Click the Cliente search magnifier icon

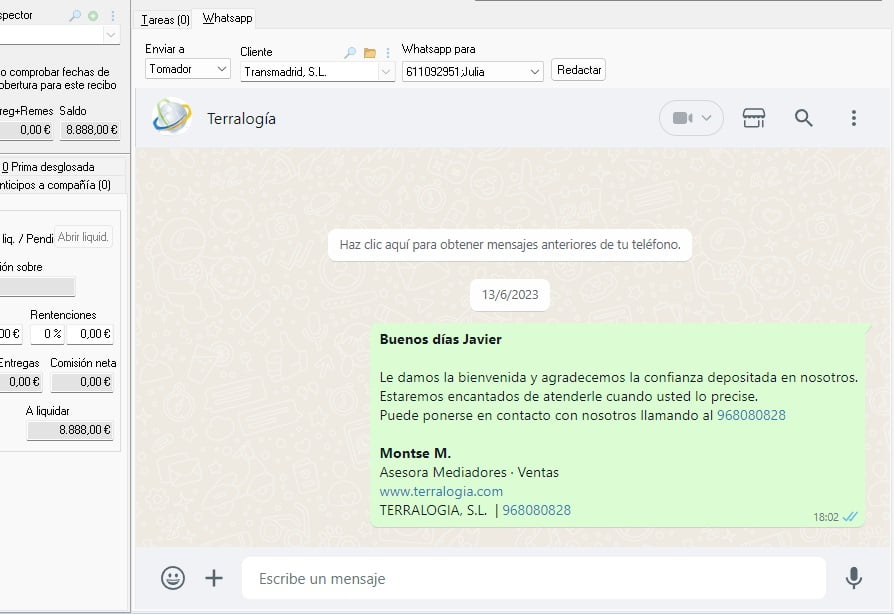pos(350,52)
